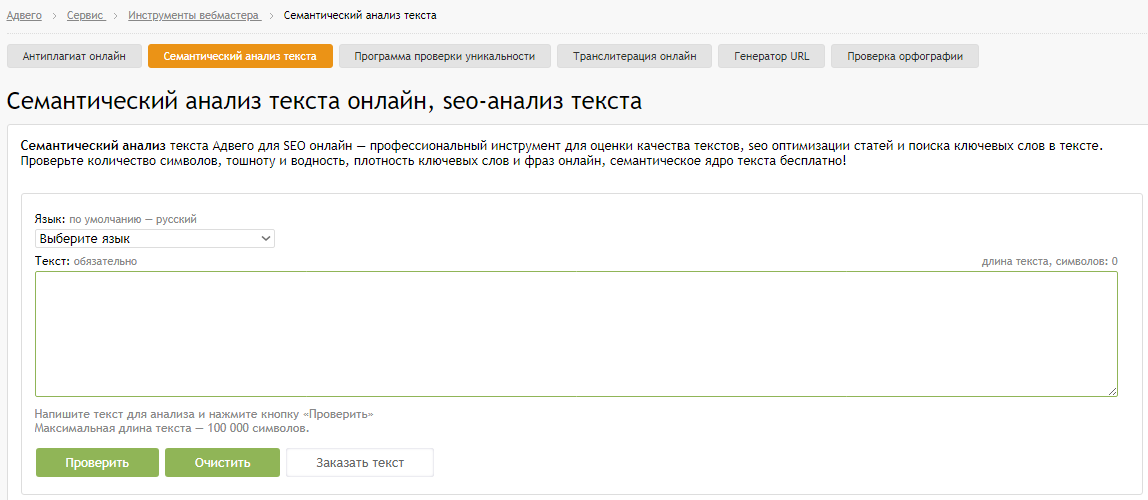Screen dimensions: 1148x500
Task: Expand the Выберите язык dropdown
Action: point(154,239)
